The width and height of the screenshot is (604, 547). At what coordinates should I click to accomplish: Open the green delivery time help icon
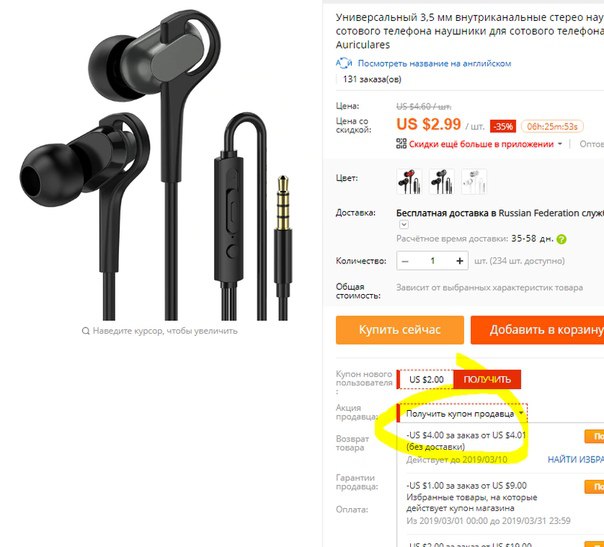click(562, 239)
